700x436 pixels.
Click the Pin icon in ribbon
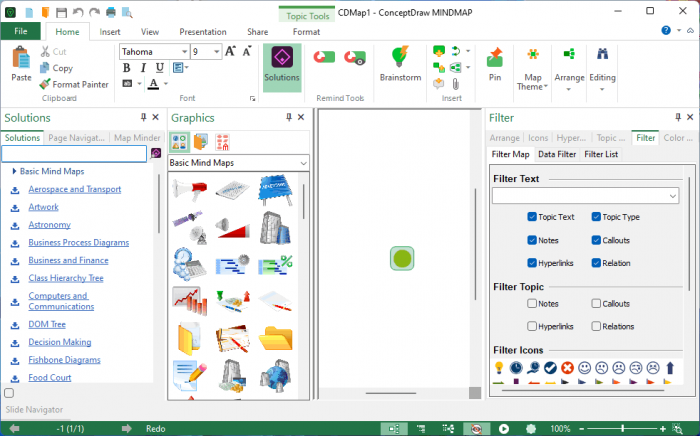494,65
